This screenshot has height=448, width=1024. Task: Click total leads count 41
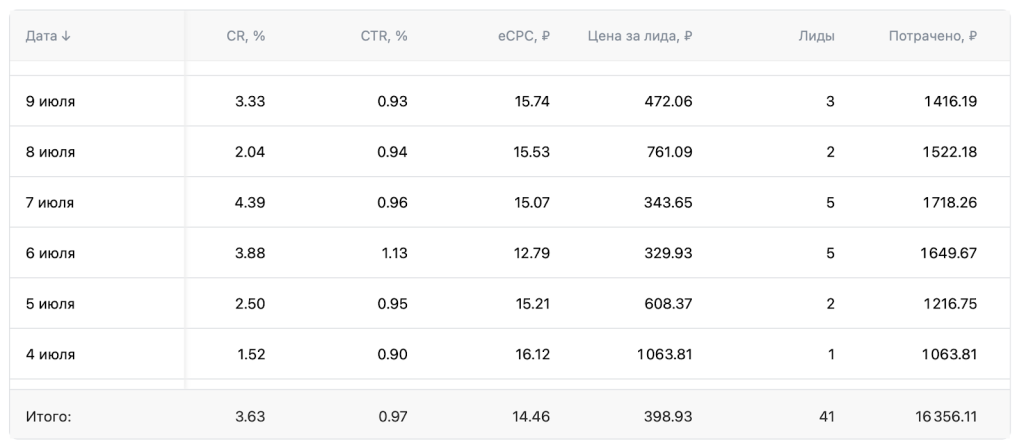click(825, 415)
